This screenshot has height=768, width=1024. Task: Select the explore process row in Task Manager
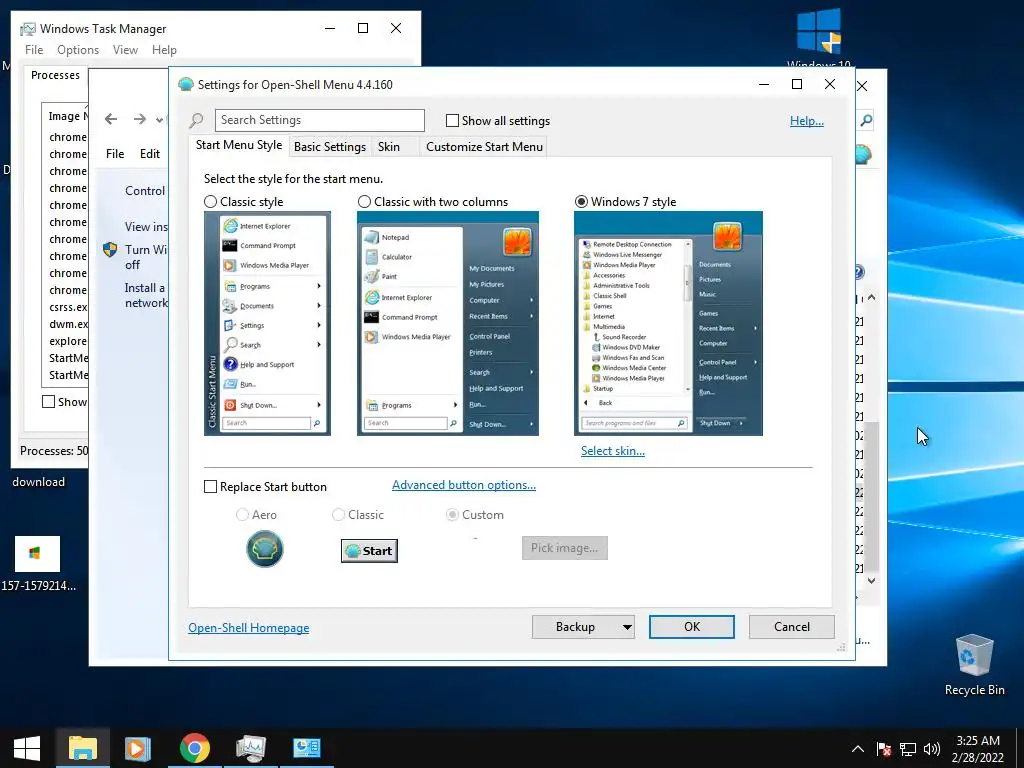pos(67,341)
